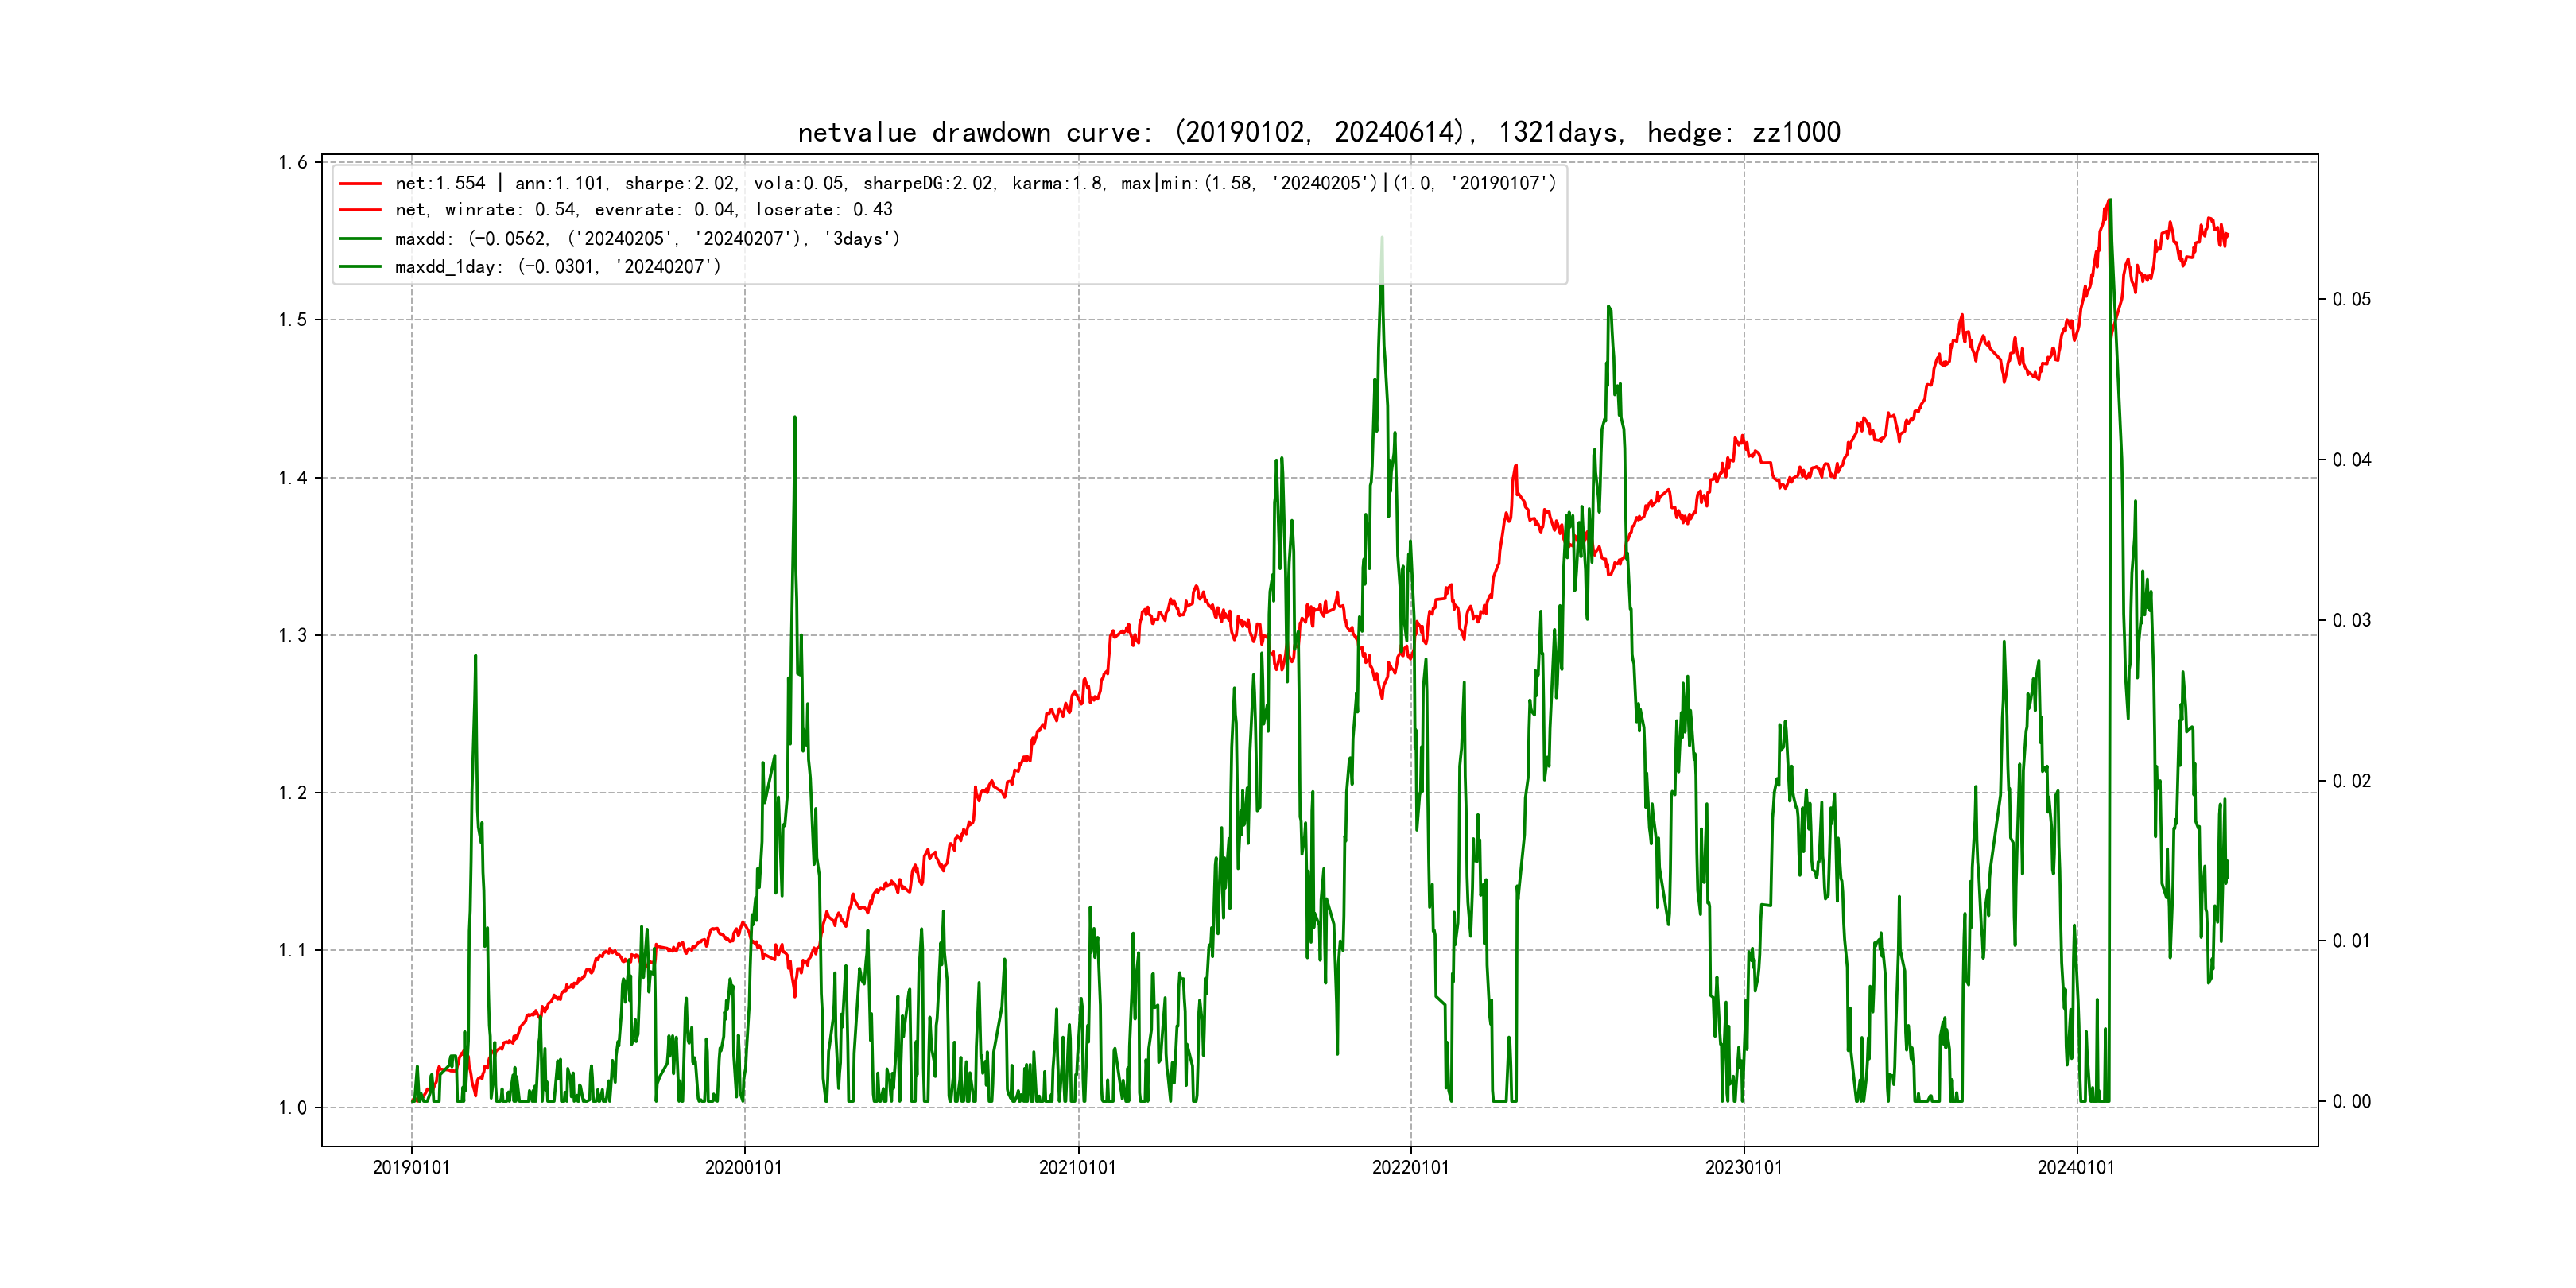The height and width of the screenshot is (1288, 2576).
Task: Click the red swatch beside winrate legend entry
Action: (360, 210)
